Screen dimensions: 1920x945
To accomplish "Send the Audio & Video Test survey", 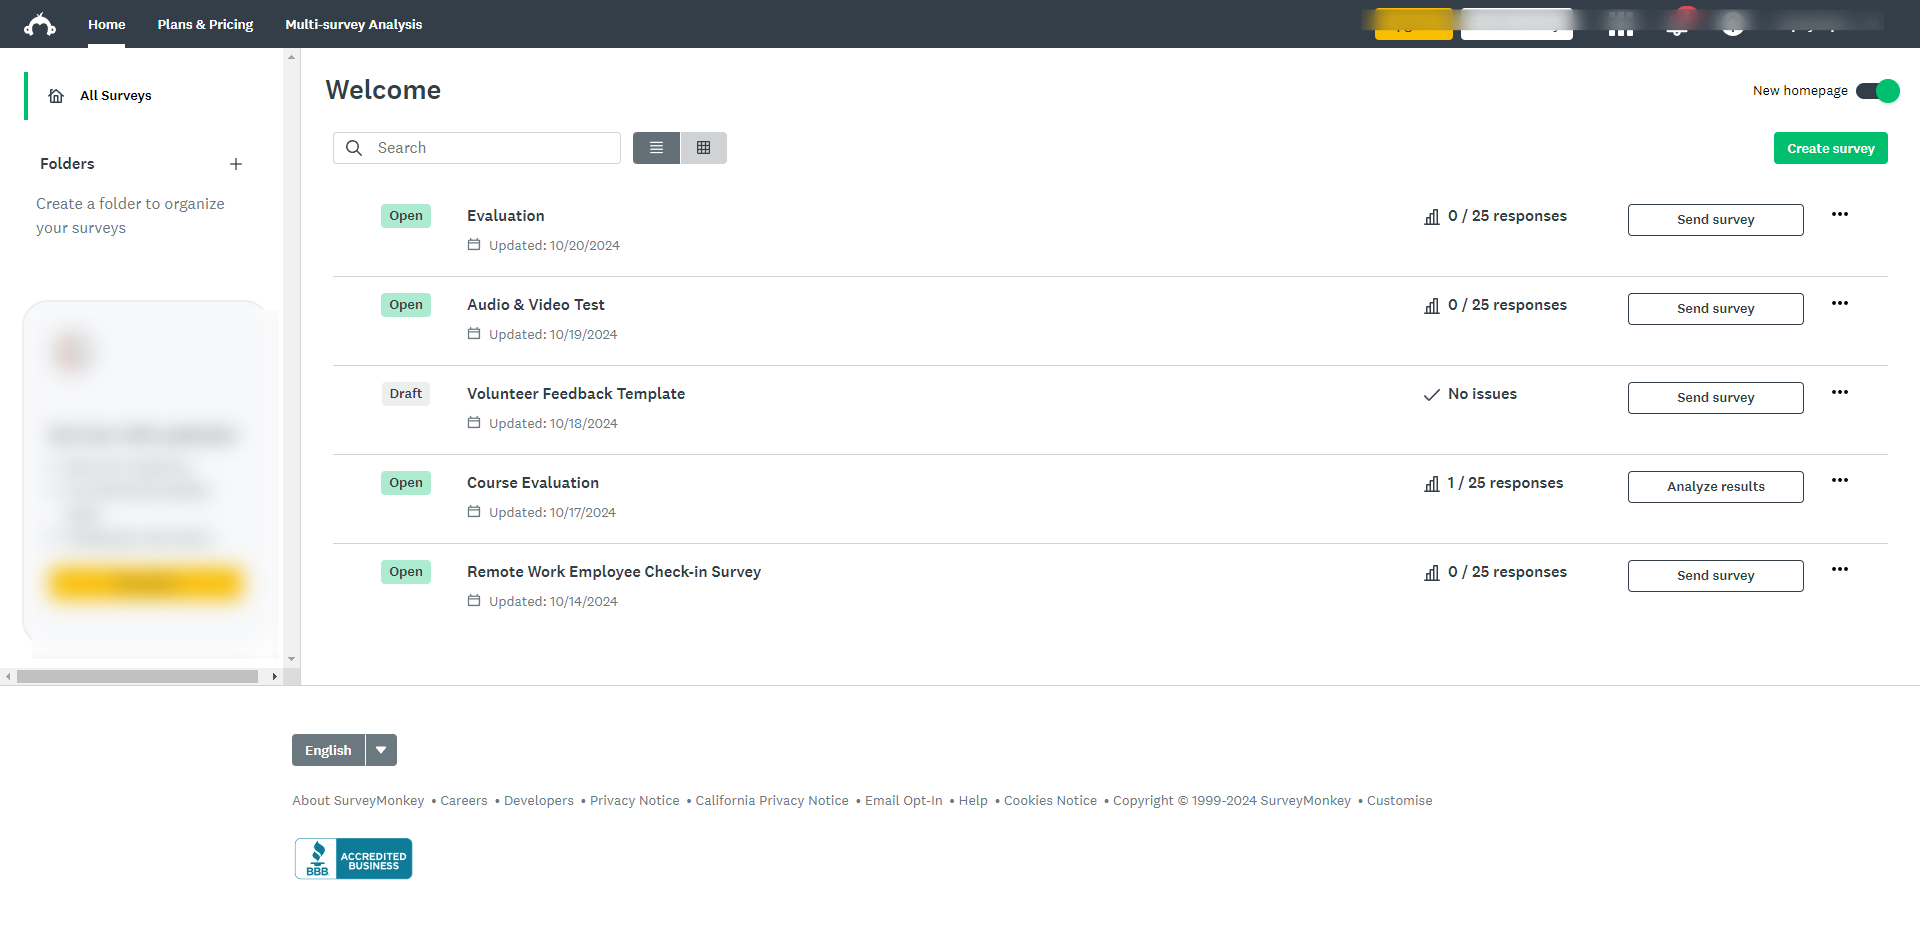I will (1715, 309).
